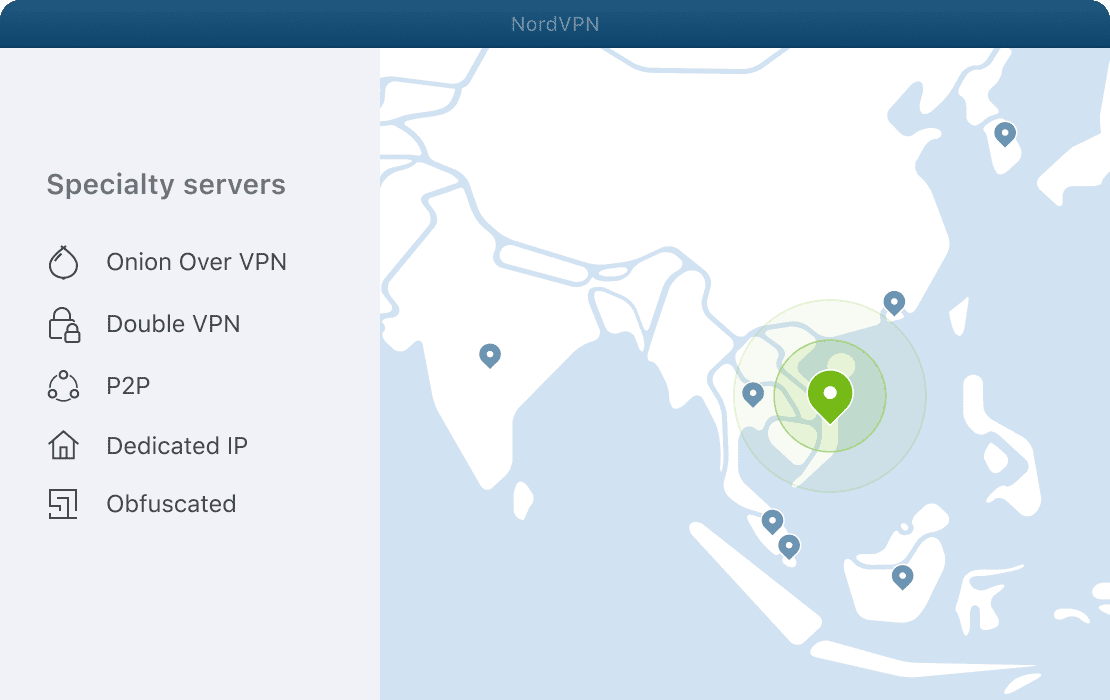Image resolution: width=1110 pixels, height=700 pixels.
Task: Click the Specialty servers heading
Action: [x=165, y=184]
